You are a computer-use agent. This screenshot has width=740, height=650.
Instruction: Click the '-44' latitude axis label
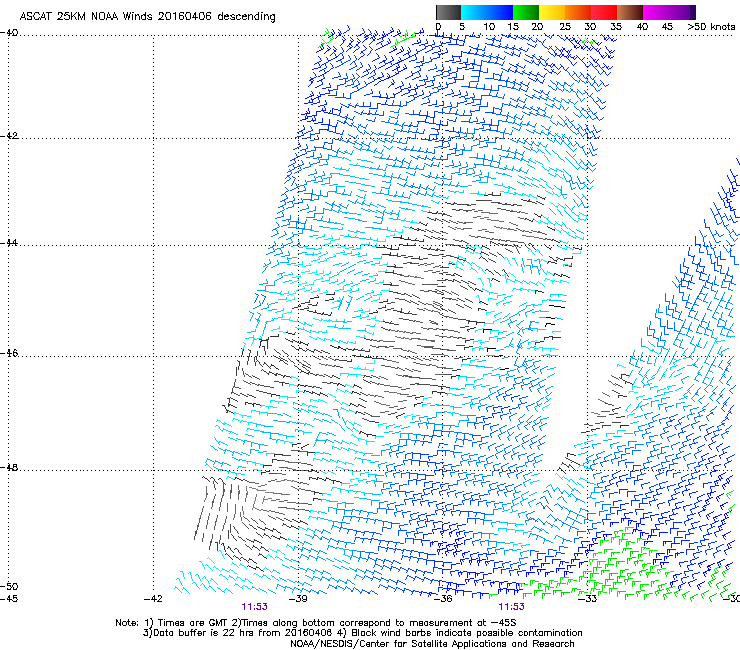click(9, 243)
